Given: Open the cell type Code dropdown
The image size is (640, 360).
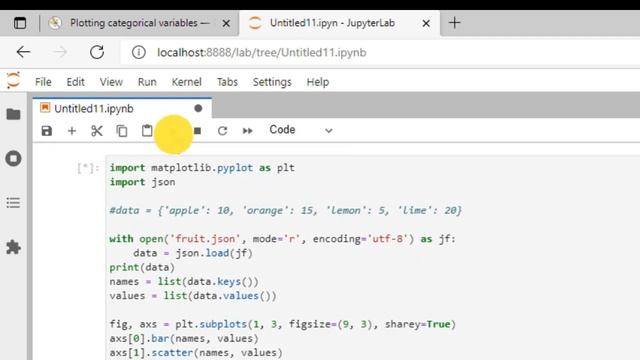Looking at the screenshot, I should [301, 130].
